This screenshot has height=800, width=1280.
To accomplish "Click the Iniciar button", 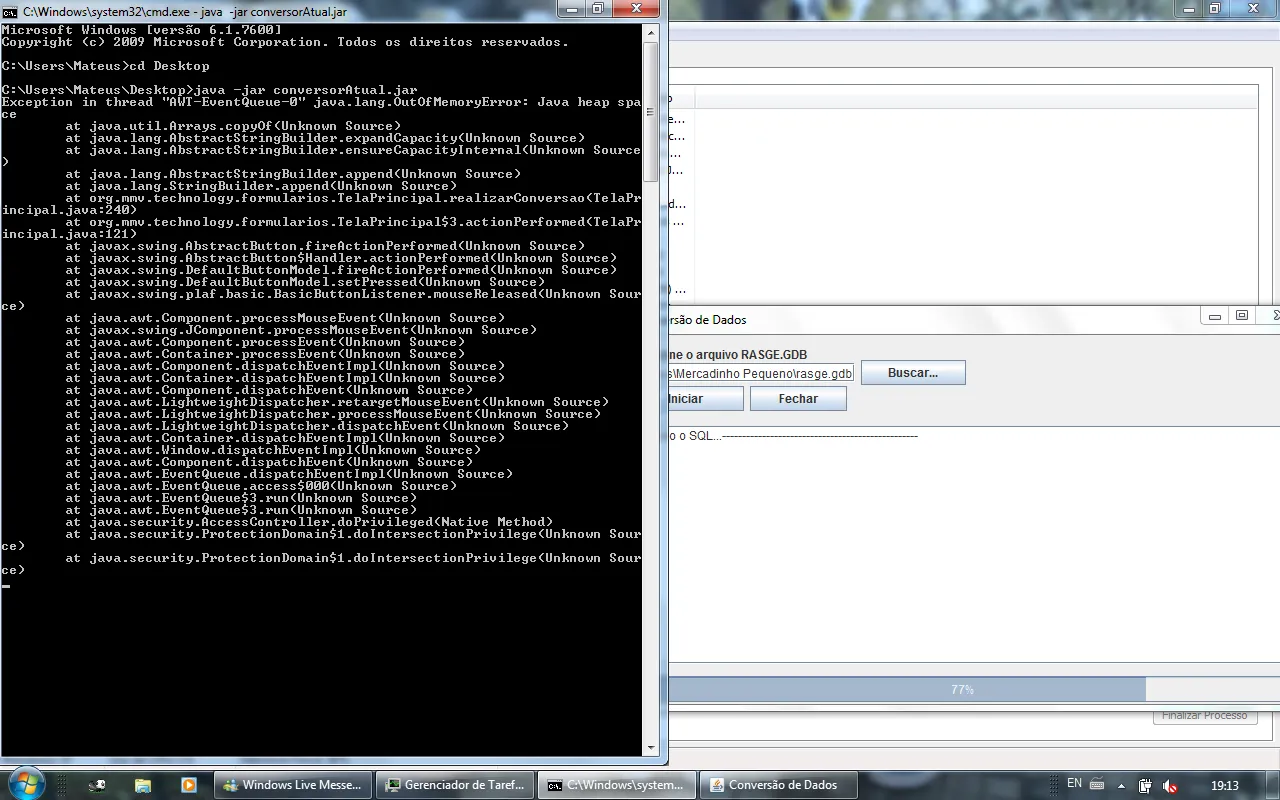I will pos(705,399).
